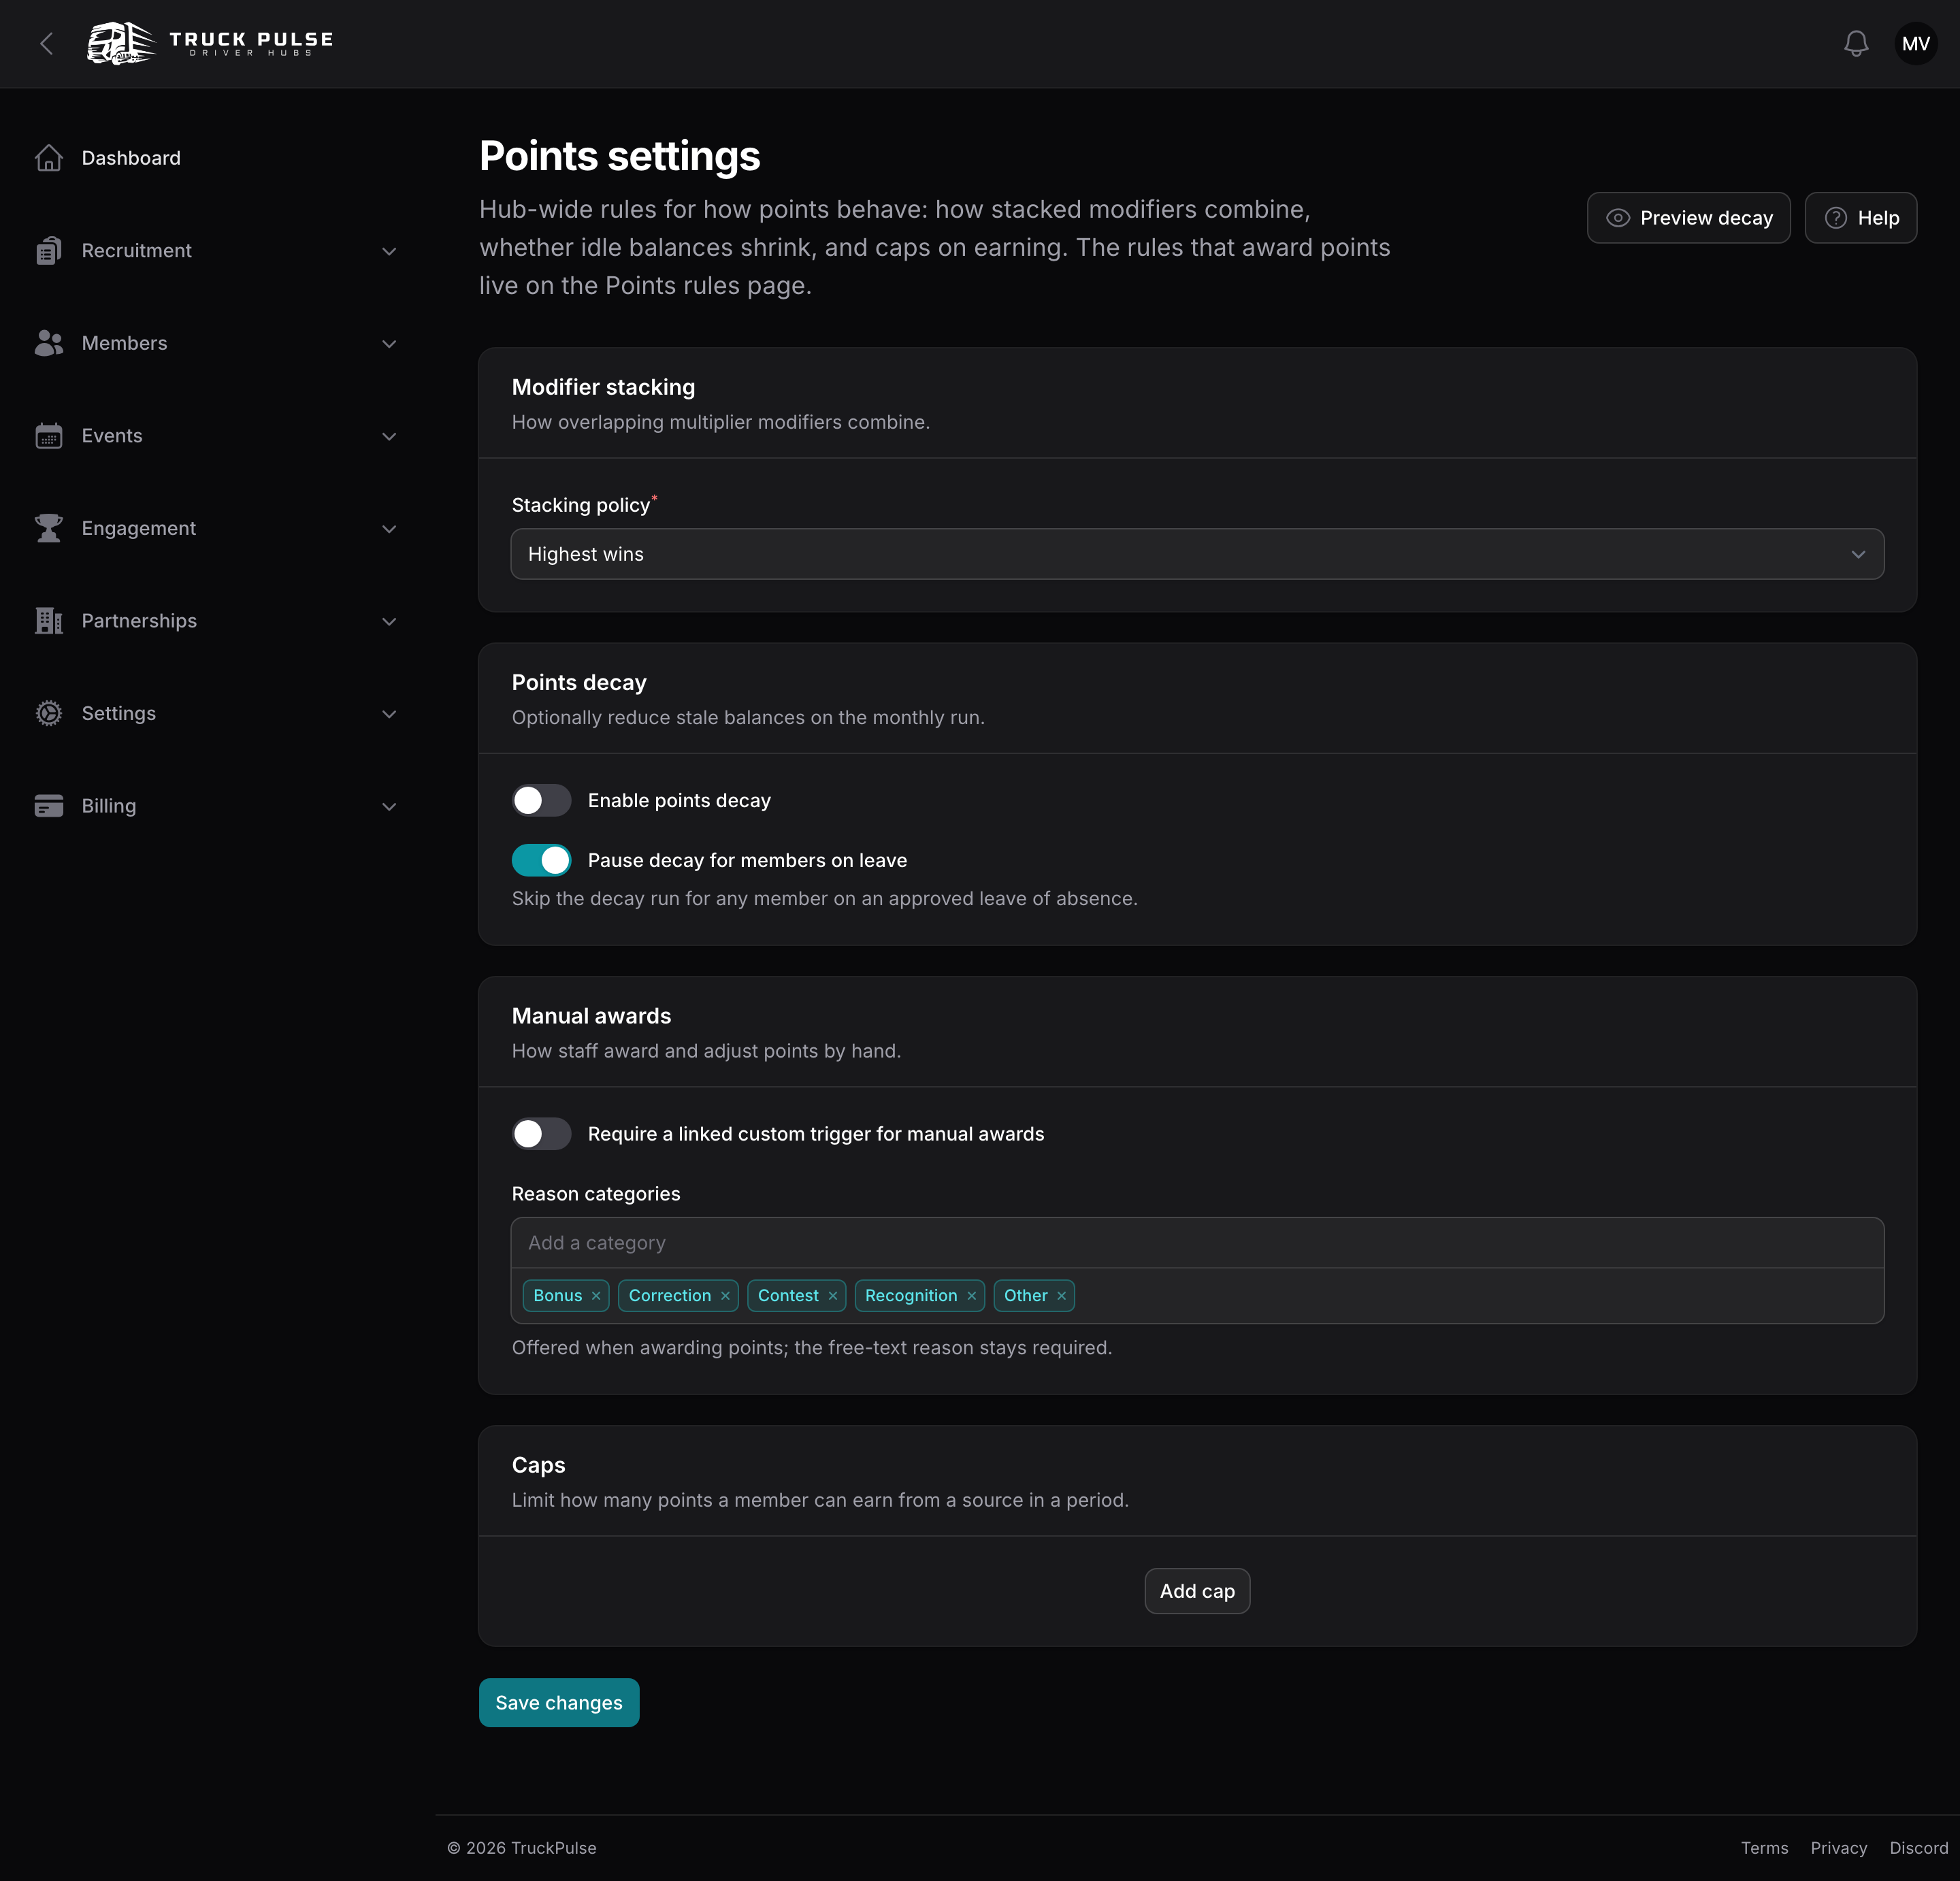
Task: Remove the Other category tag
Action: (1061, 1296)
